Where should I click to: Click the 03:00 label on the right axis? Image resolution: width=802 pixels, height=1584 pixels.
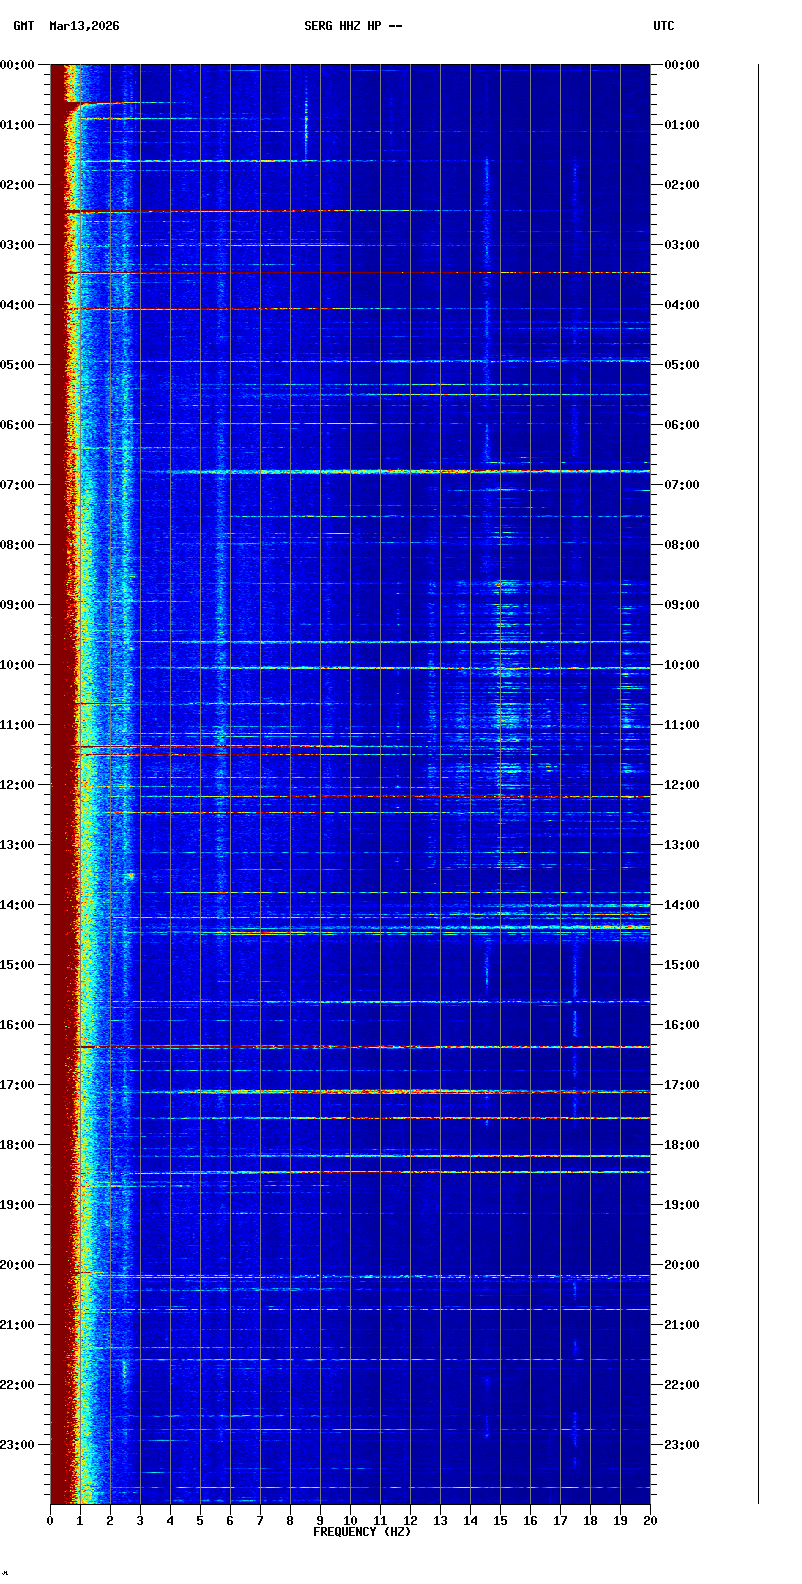click(682, 245)
